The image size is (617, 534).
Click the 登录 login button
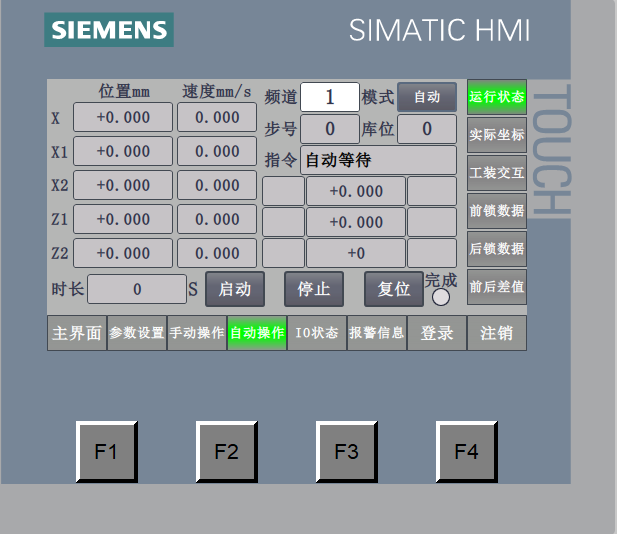[x=437, y=333]
